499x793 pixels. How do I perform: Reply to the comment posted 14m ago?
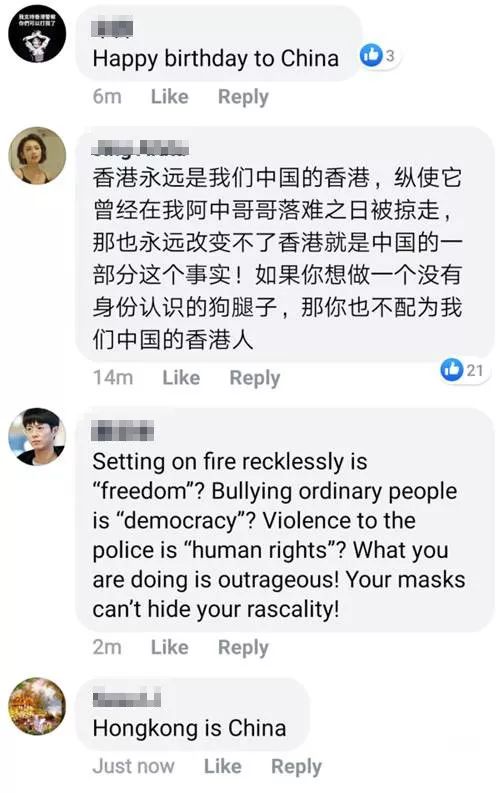click(x=255, y=378)
